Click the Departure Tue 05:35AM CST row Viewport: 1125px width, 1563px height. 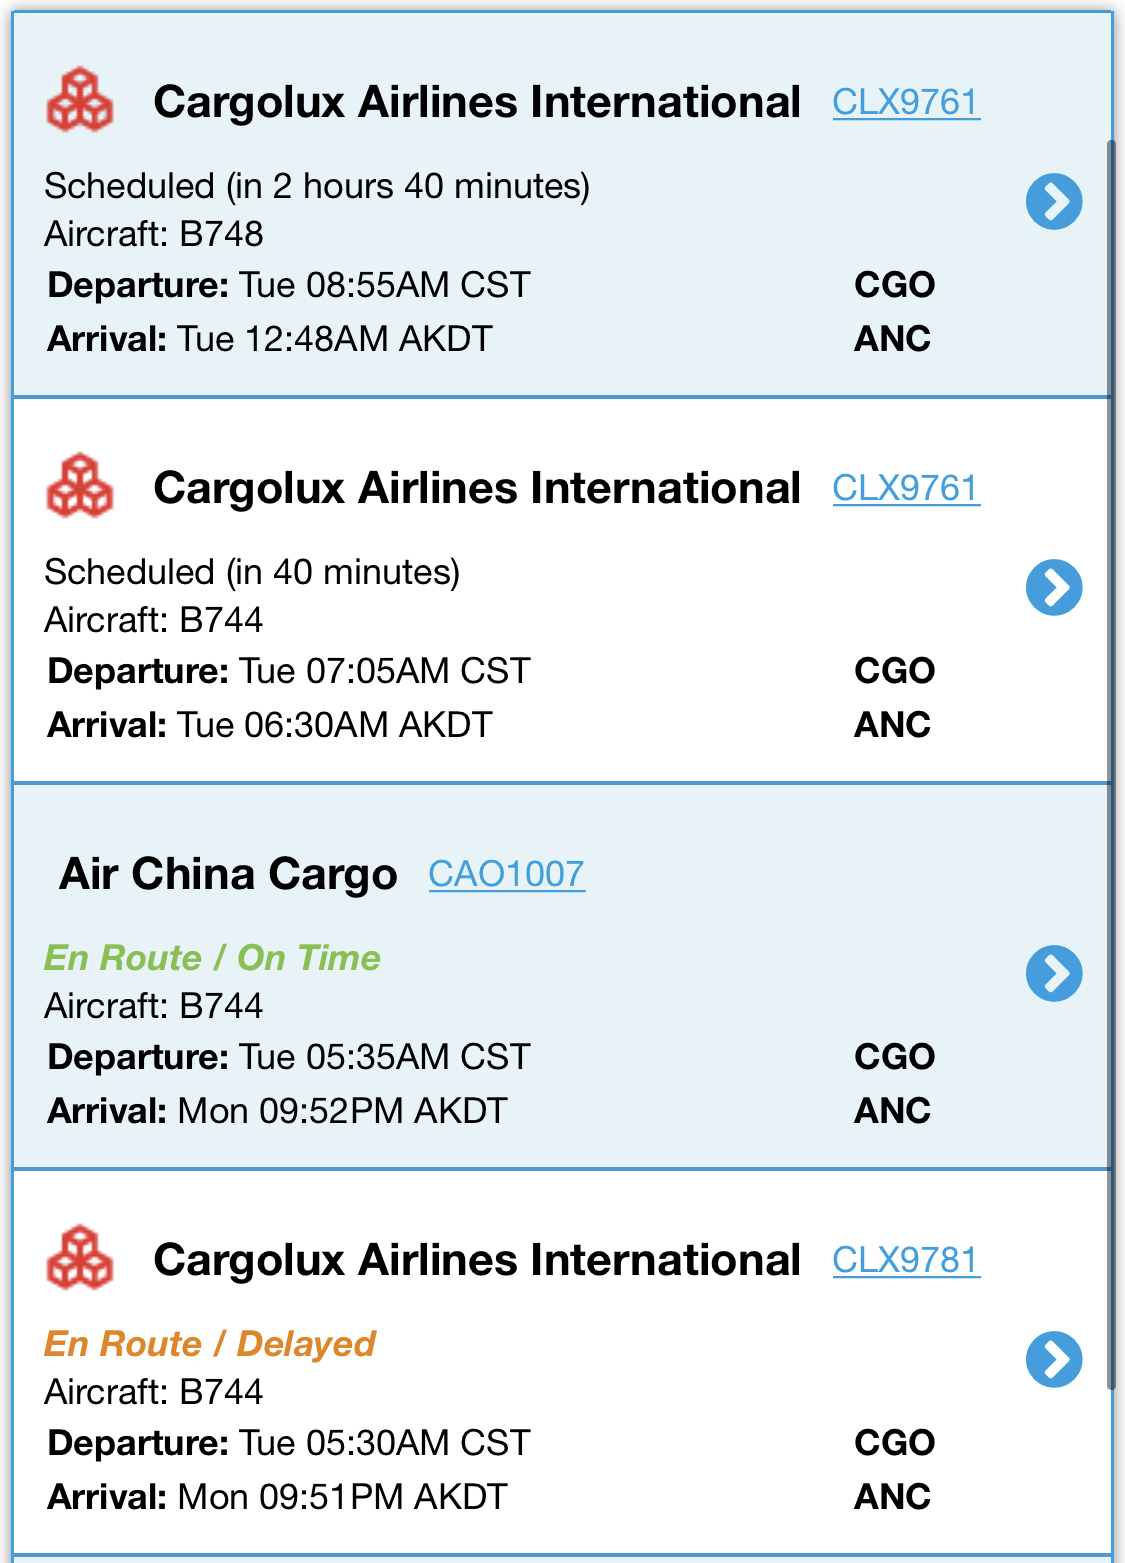tap(289, 1057)
